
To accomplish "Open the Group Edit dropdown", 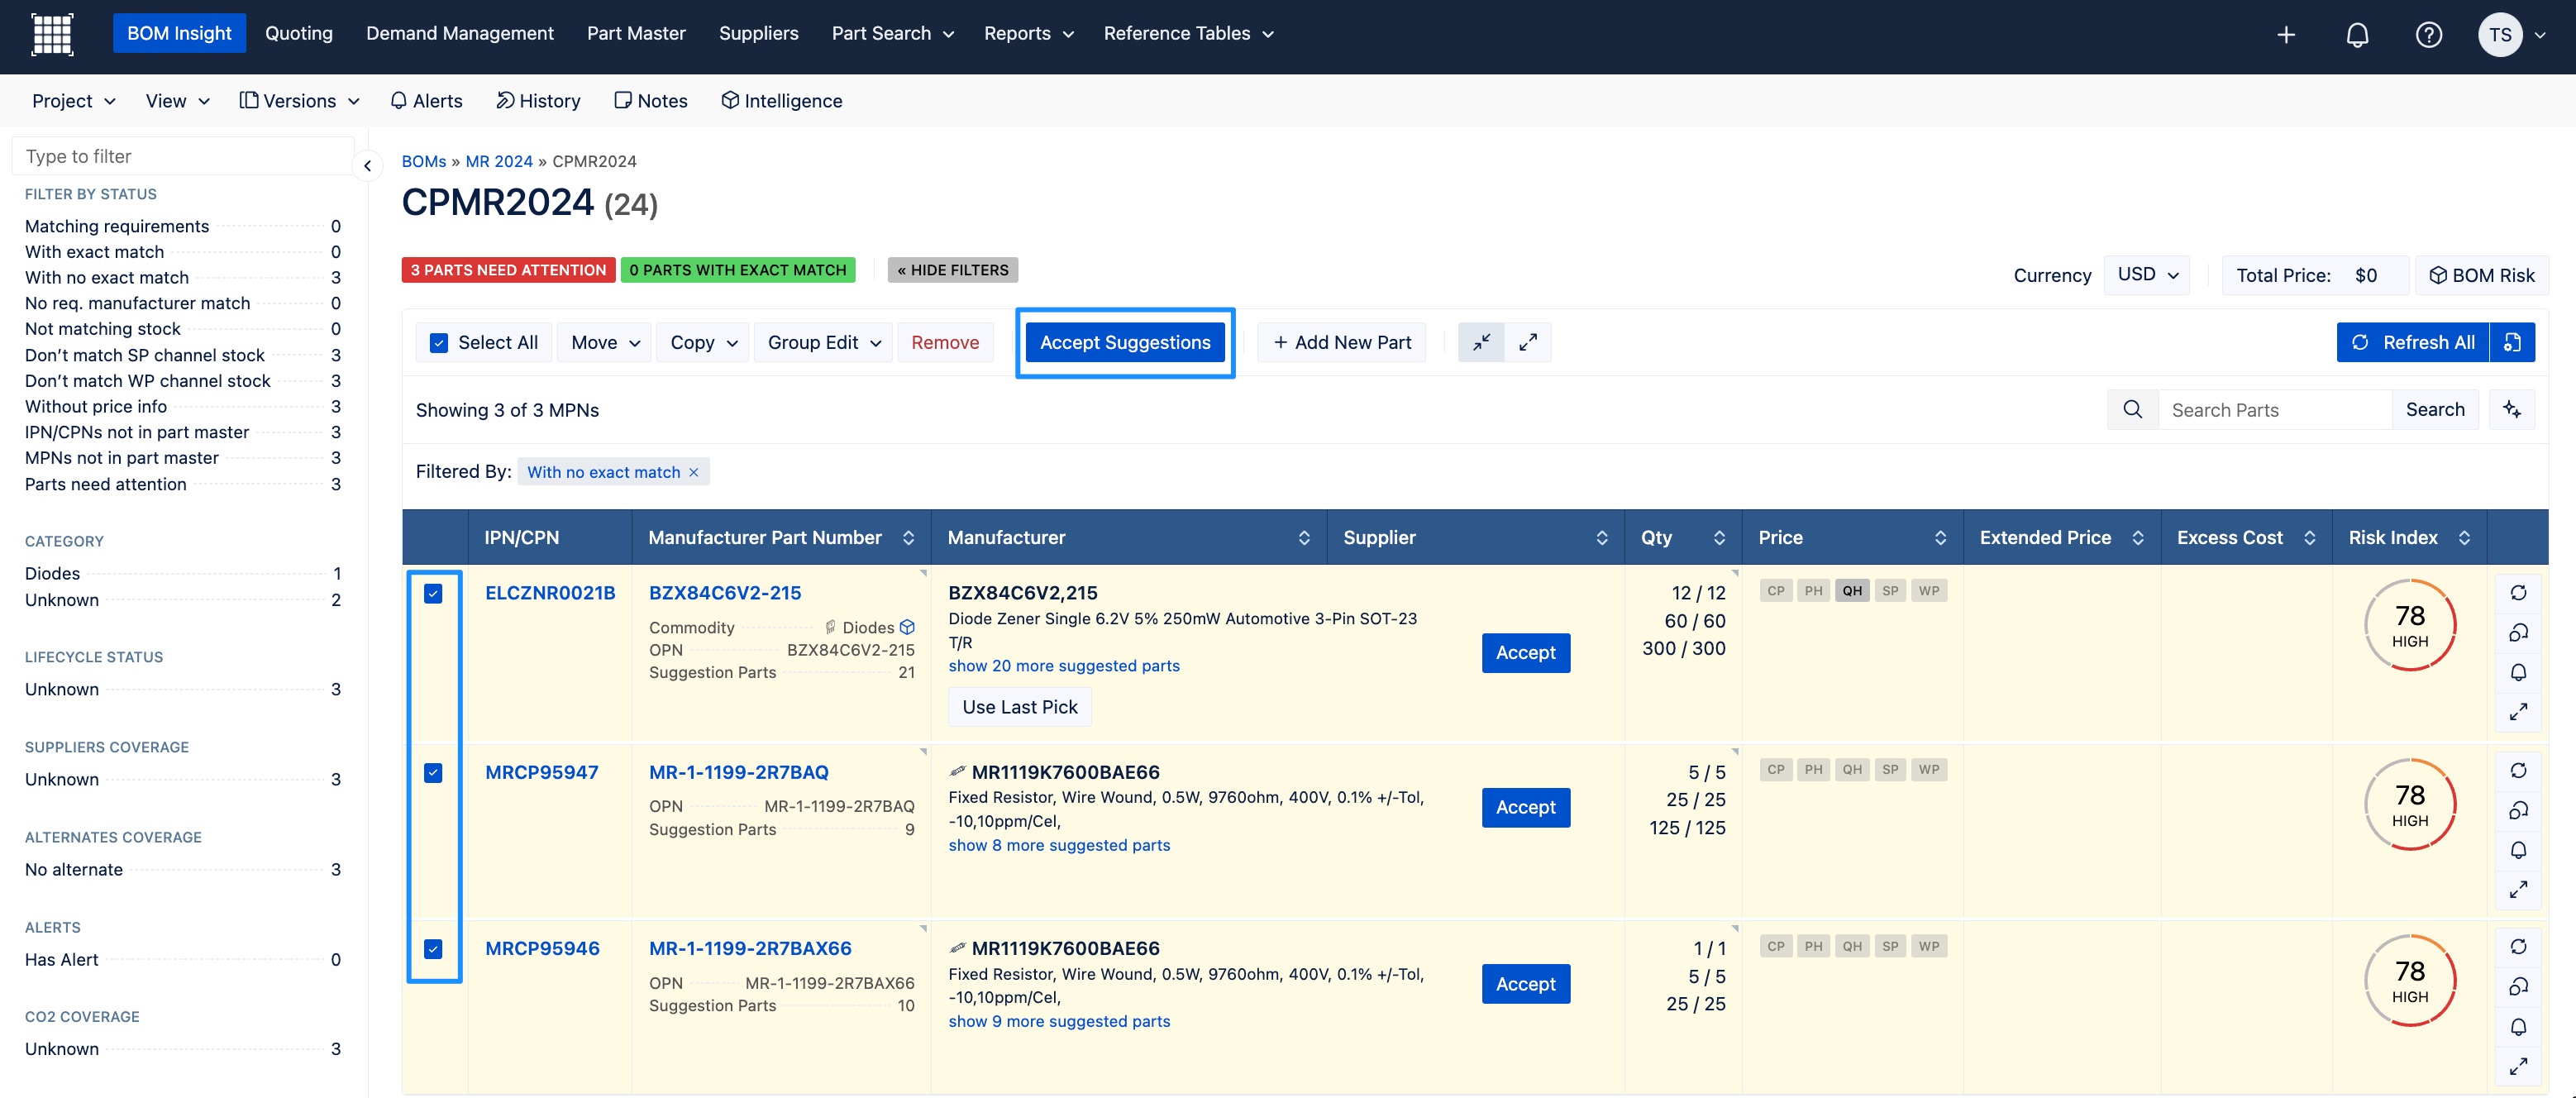I will (823, 343).
